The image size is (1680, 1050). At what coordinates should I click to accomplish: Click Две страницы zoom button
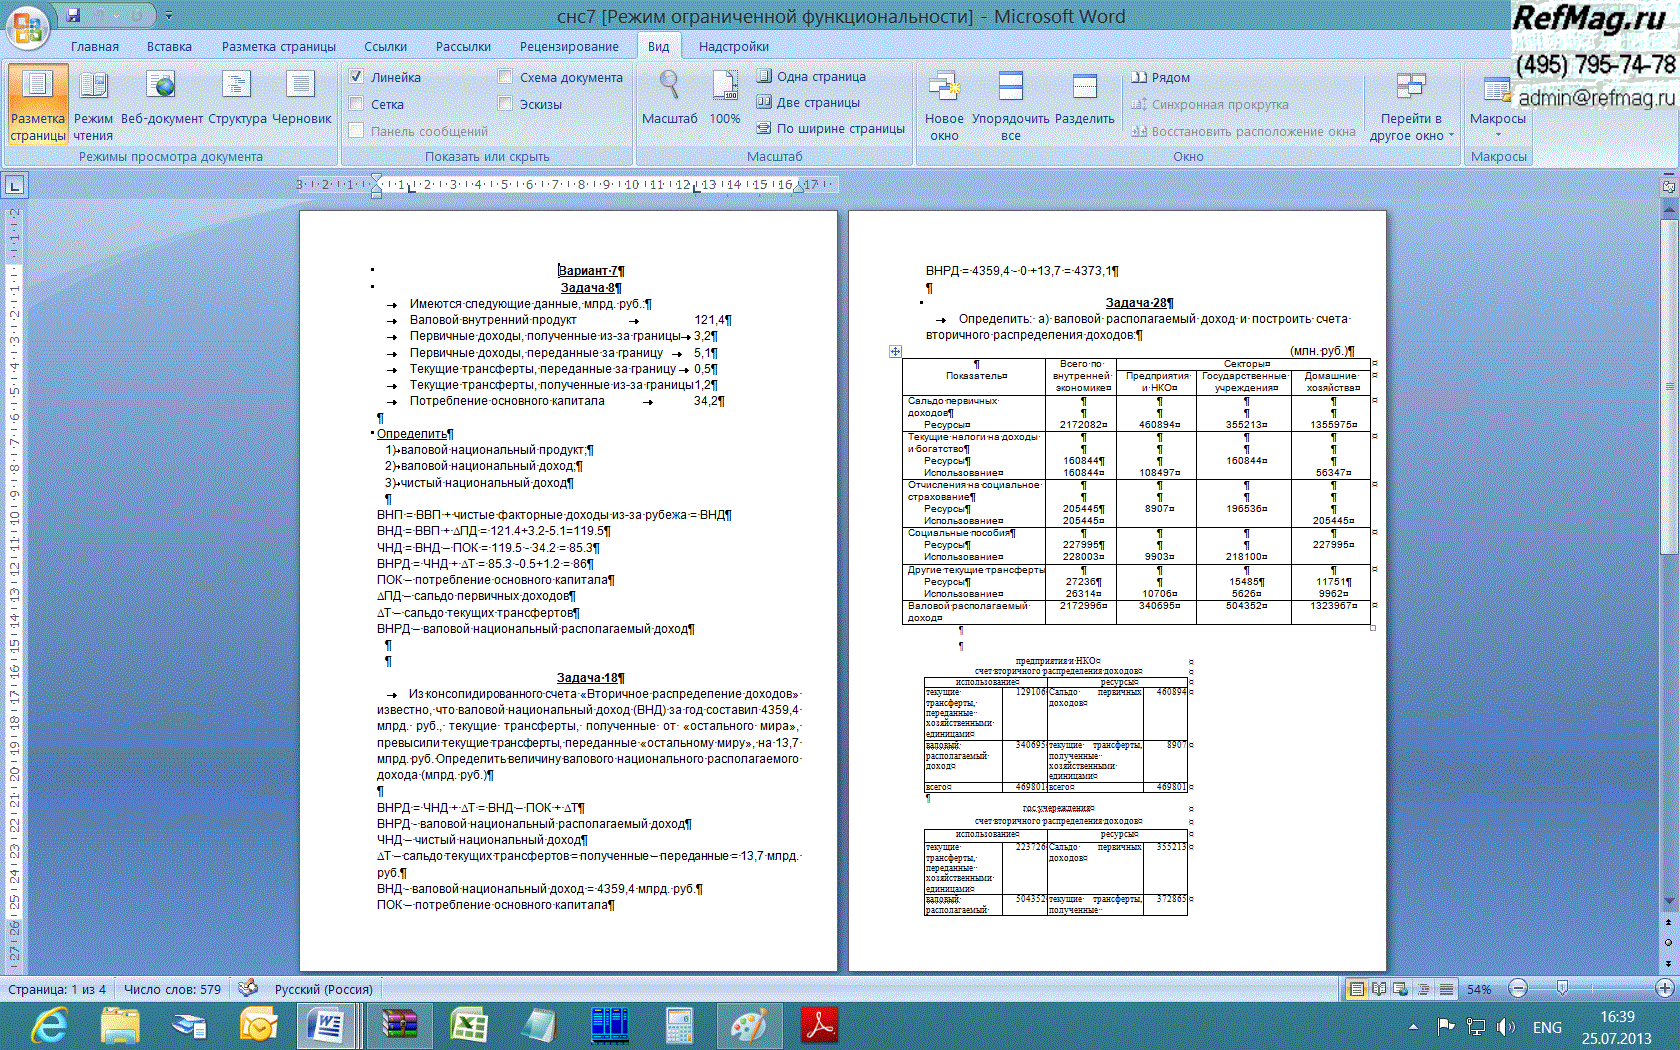tap(808, 102)
